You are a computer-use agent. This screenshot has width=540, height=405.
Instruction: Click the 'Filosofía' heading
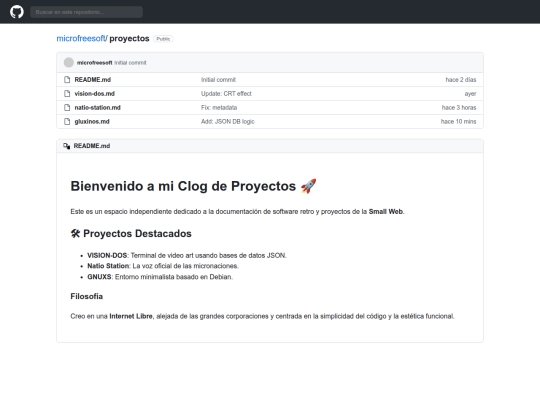(x=86, y=297)
